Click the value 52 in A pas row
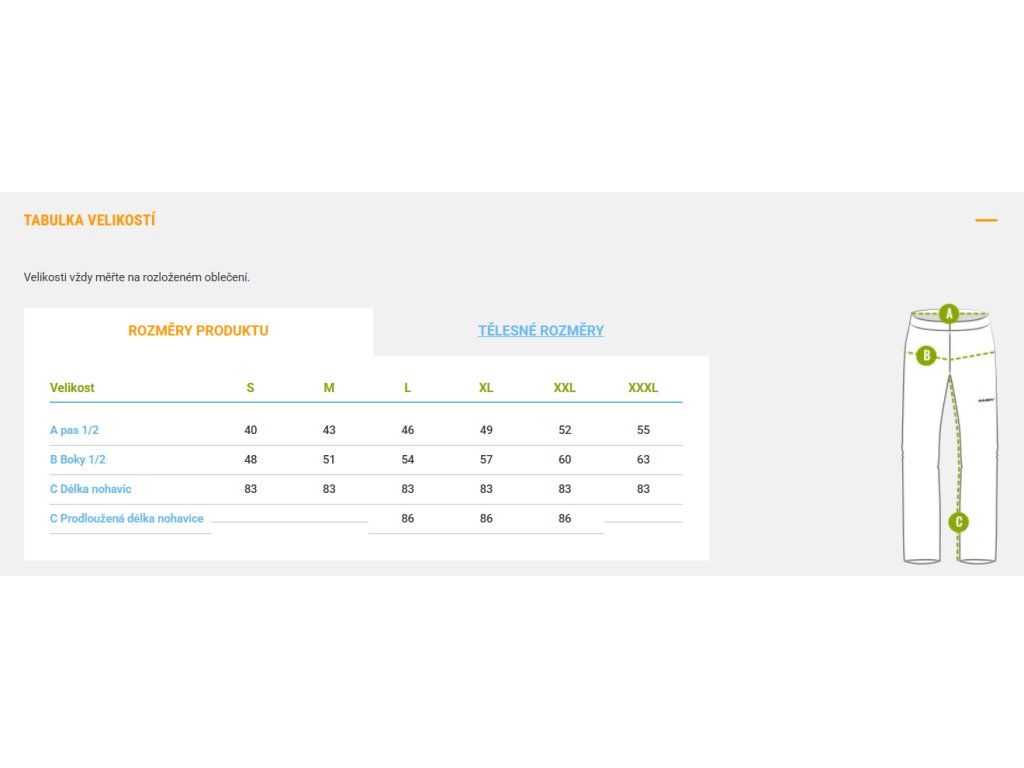1024x768 pixels. 565,430
